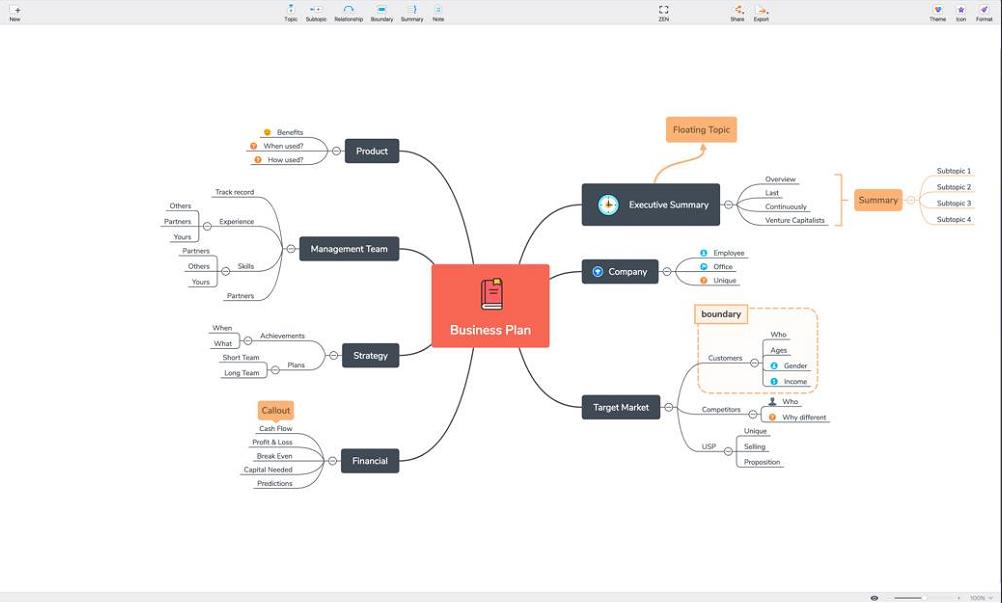1002x603 pixels.
Task: Enter ZEN mode
Action: coord(663,10)
